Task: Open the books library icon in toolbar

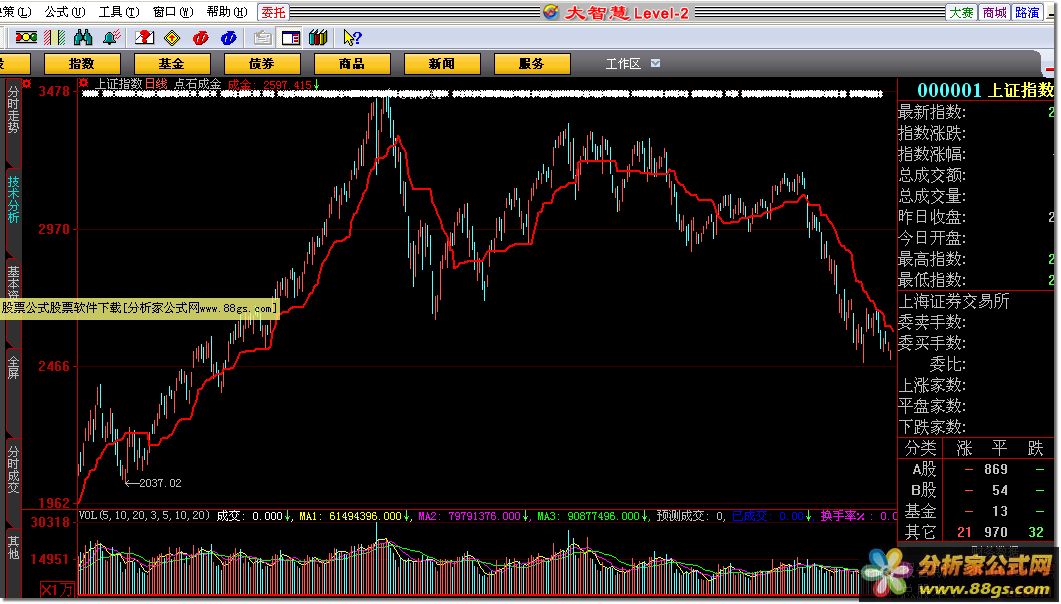Action: pos(318,38)
